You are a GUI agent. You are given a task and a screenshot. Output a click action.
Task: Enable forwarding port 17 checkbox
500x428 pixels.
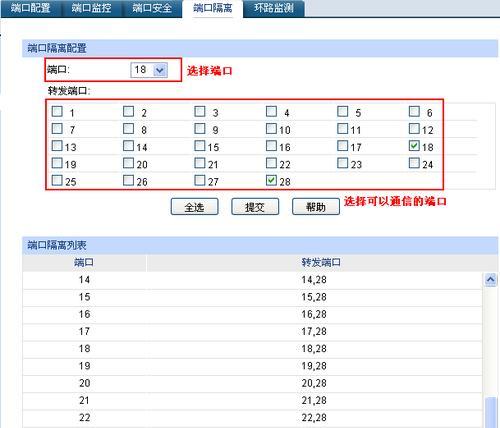point(343,146)
